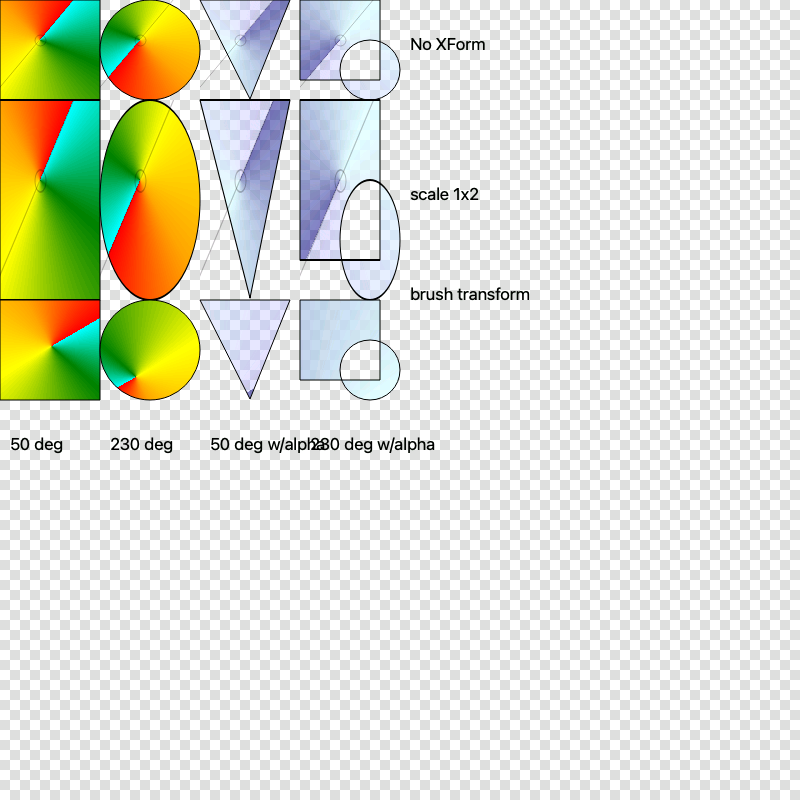Select the bottom-row rainbow gradient circle
Viewport: 800px width, 800px height.
150,350
